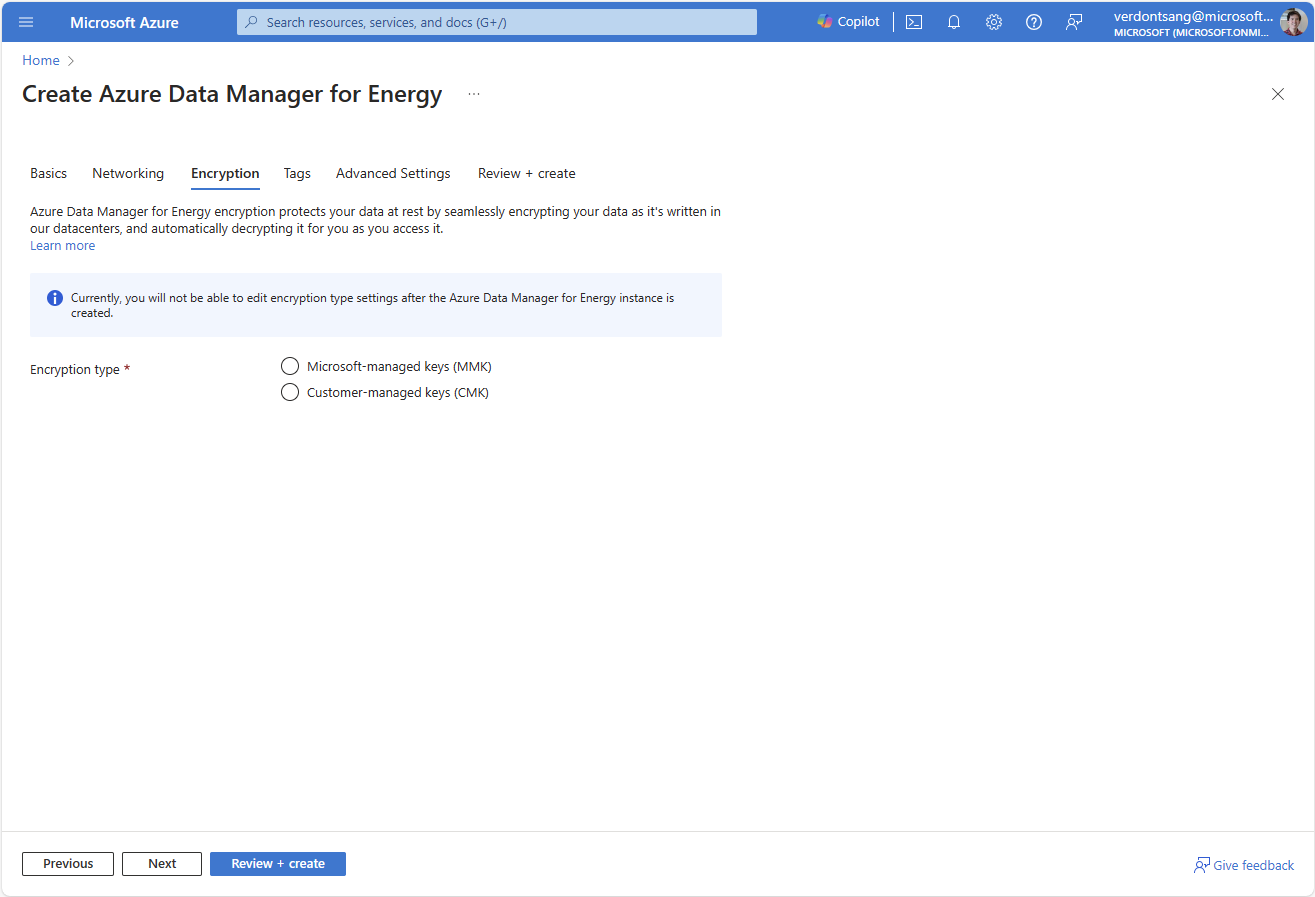
Task: Go back with the Previous button
Action: [x=67, y=863]
